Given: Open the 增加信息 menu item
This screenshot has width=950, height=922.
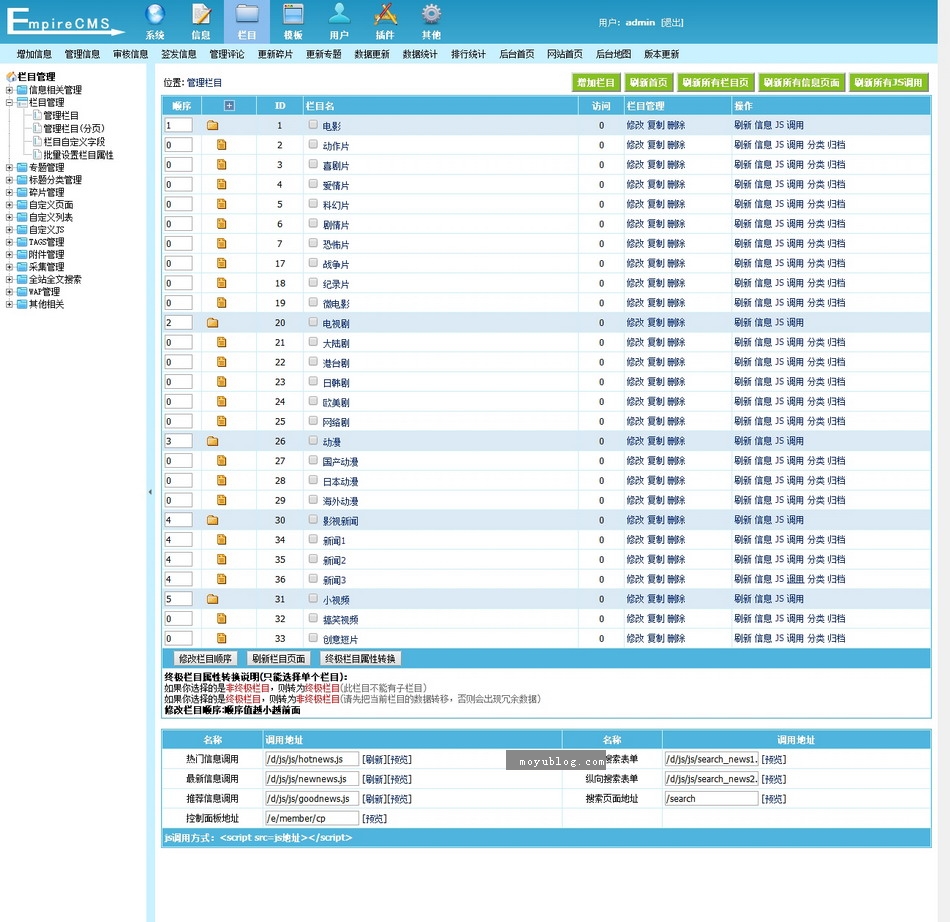Looking at the screenshot, I should 34,54.
